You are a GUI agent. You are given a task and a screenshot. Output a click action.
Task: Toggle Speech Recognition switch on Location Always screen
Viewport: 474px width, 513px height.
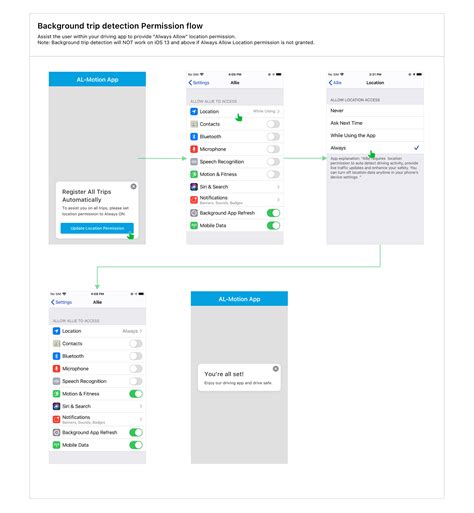tap(136, 381)
